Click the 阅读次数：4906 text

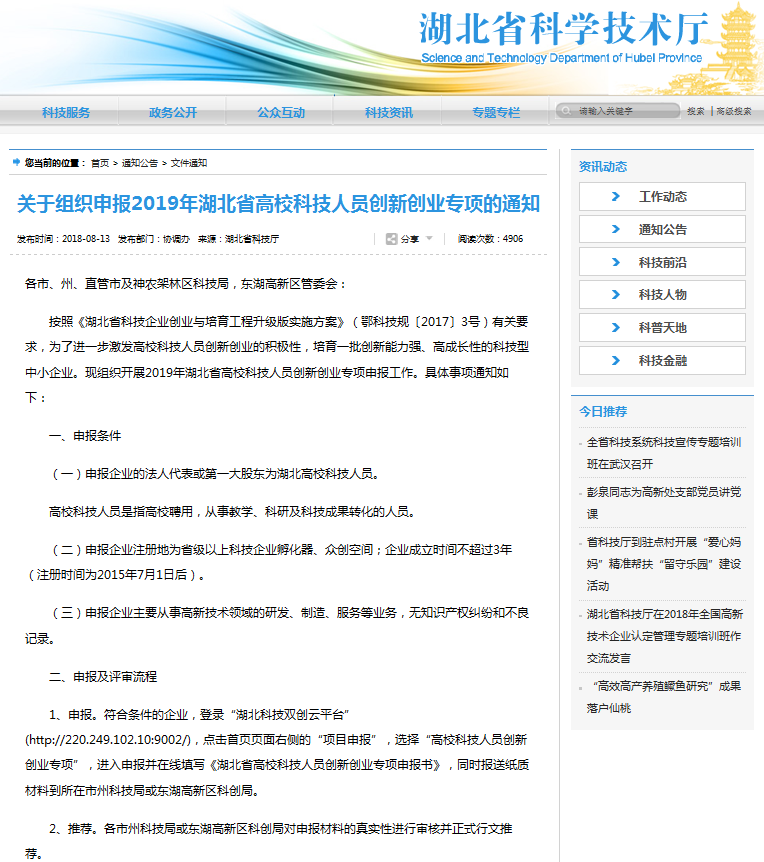pos(490,239)
